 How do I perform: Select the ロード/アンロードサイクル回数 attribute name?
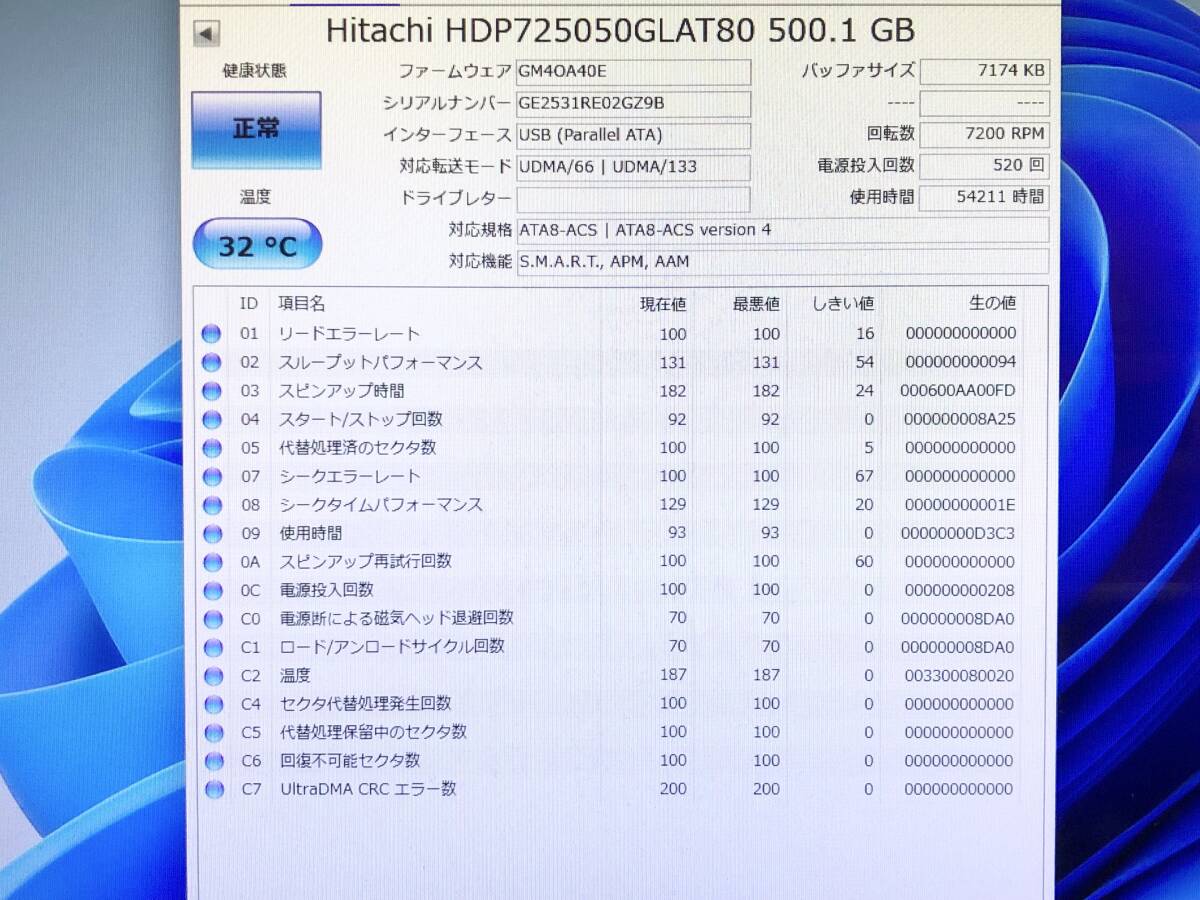coord(391,647)
